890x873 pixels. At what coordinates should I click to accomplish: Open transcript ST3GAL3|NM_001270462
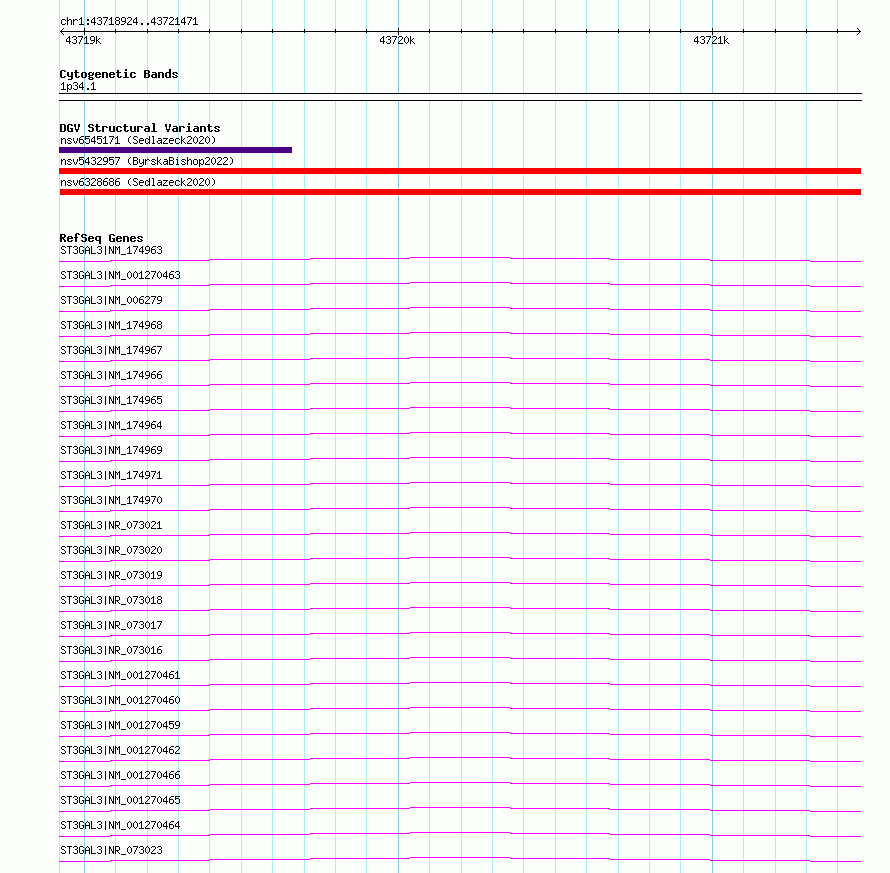(x=120, y=750)
